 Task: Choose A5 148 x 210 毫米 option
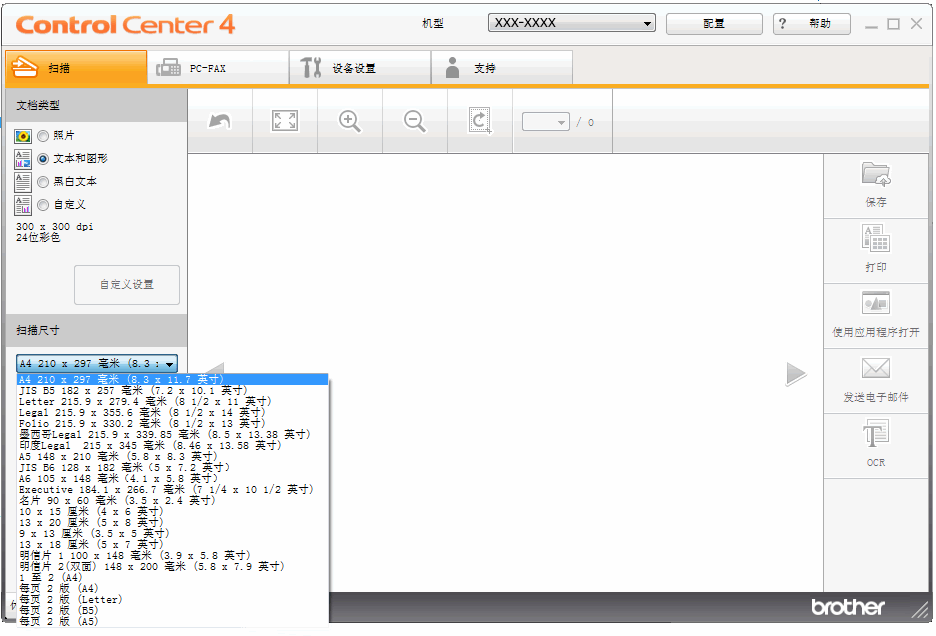(173, 457)
